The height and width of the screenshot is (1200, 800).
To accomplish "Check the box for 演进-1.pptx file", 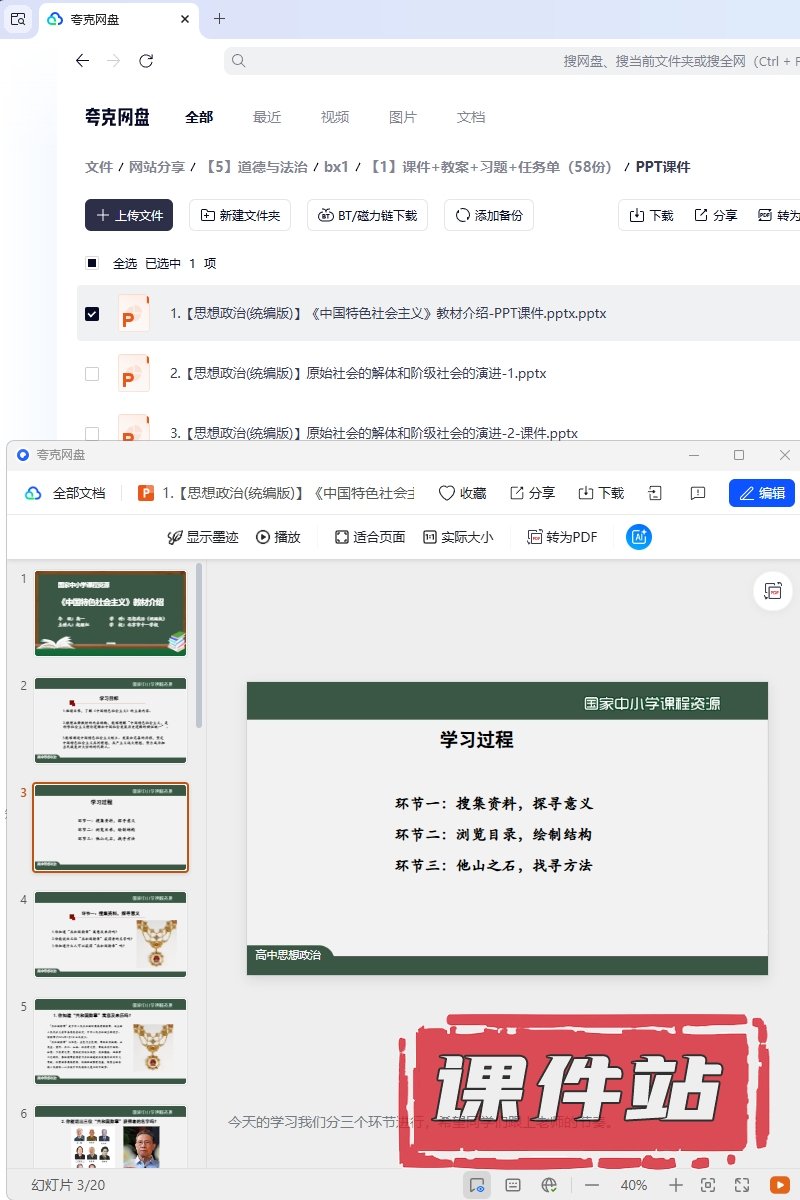I will 92,374.
